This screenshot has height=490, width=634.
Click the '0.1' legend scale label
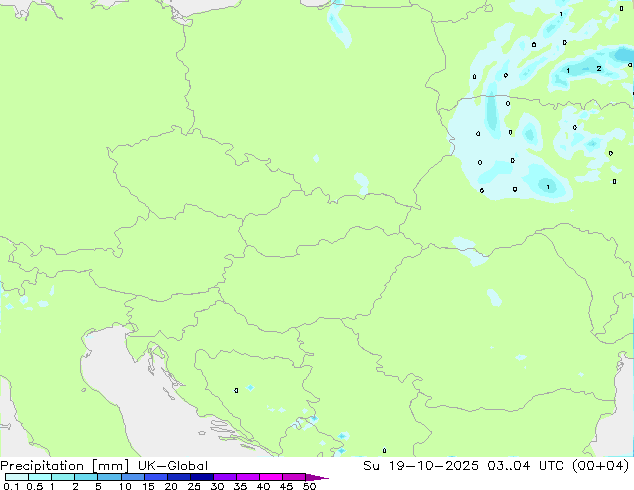(11, 486)
